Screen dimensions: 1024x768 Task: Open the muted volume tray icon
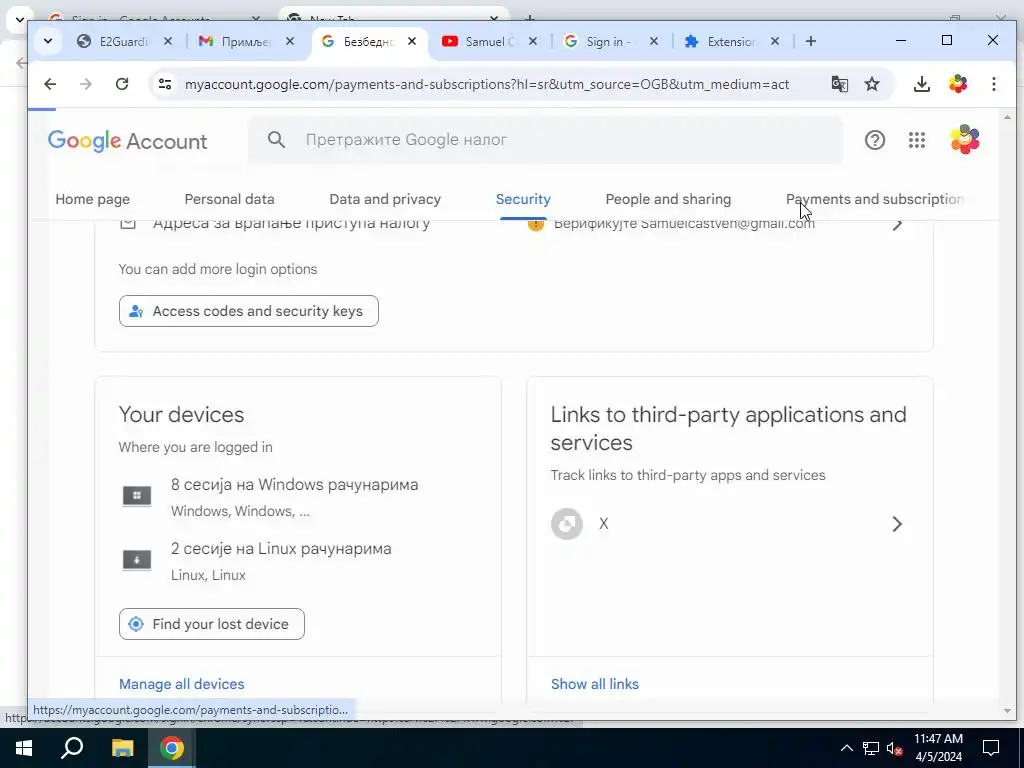tap(894, 748)
